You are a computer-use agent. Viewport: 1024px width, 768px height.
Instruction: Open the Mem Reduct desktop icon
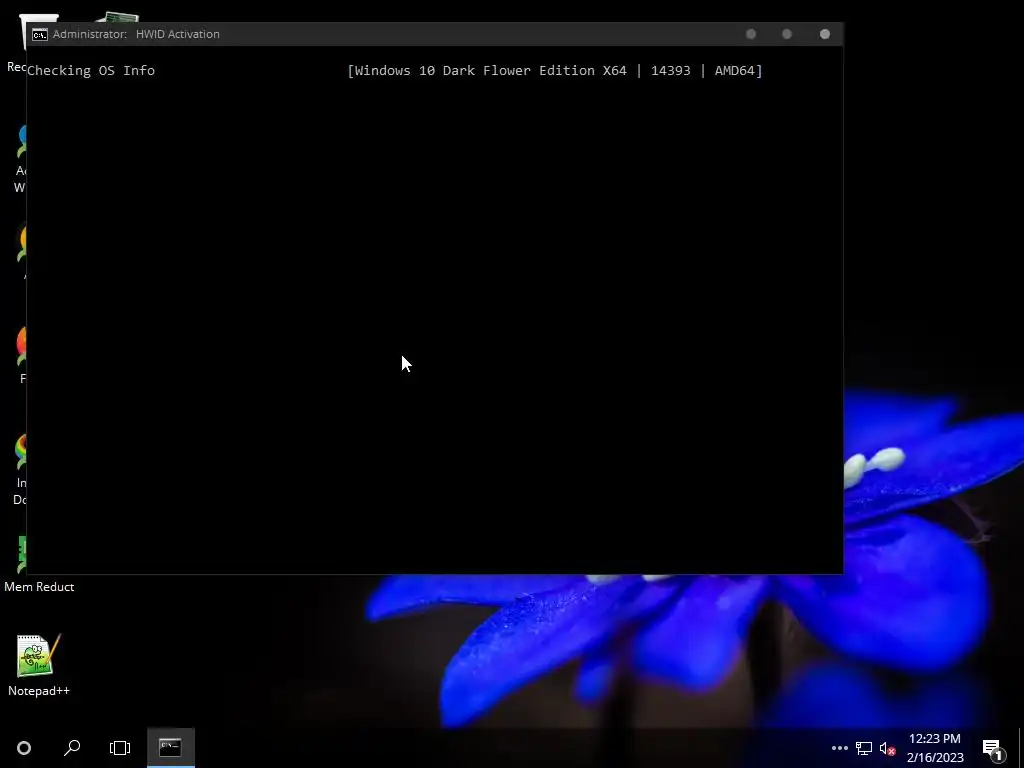pyautogui.click(x=39, y=565)
